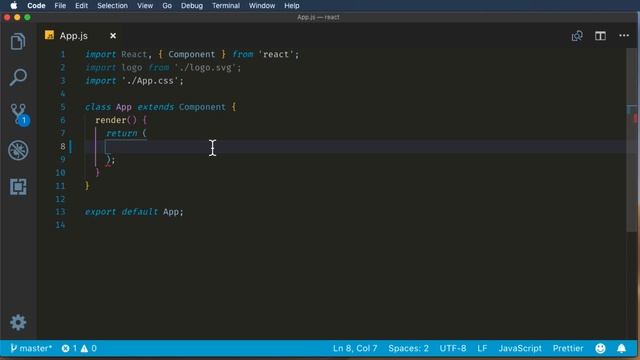Click the extends keyword on line 5
640x360 pixels.
pos(155,107)
